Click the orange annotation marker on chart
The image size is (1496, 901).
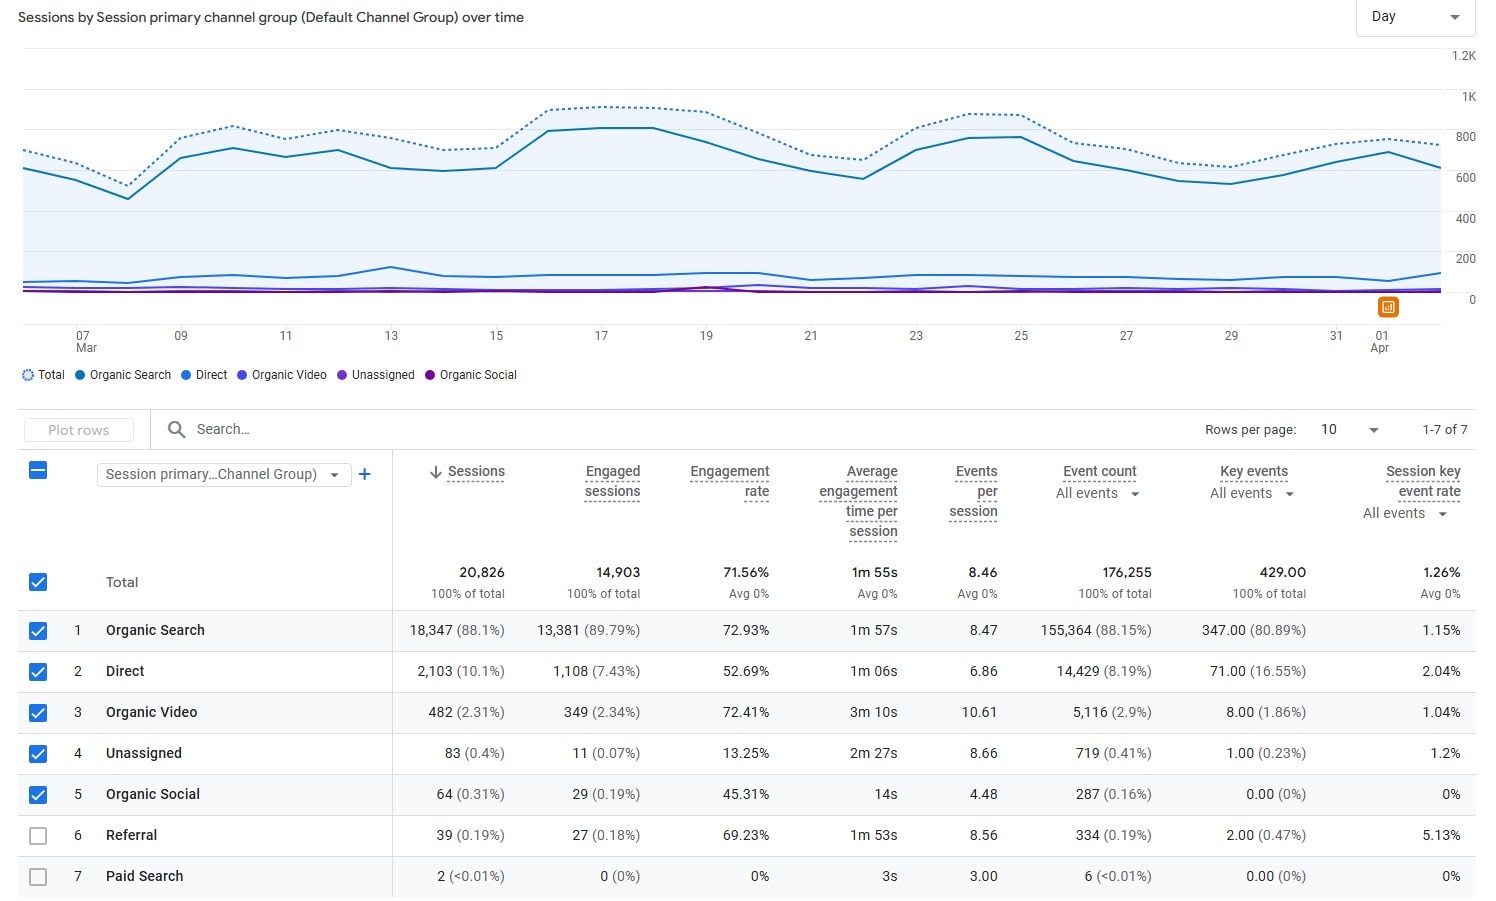pyautogui.click(x=1387, y=307)
